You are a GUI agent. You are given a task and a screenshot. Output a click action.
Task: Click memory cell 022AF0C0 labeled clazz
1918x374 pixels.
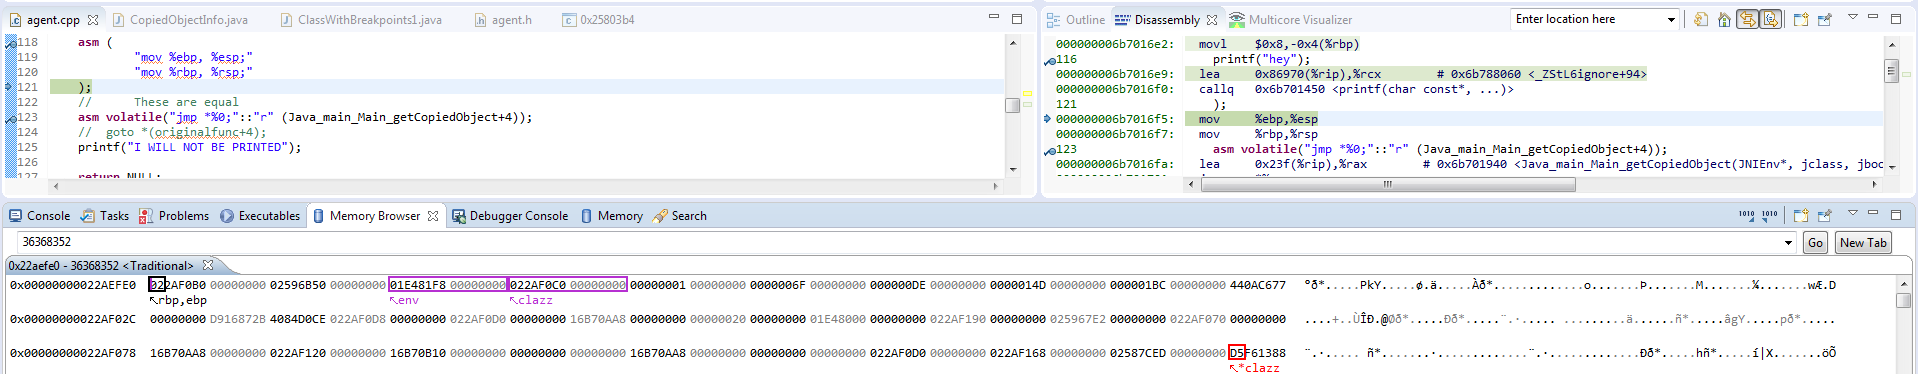click(x=538, y=285)
